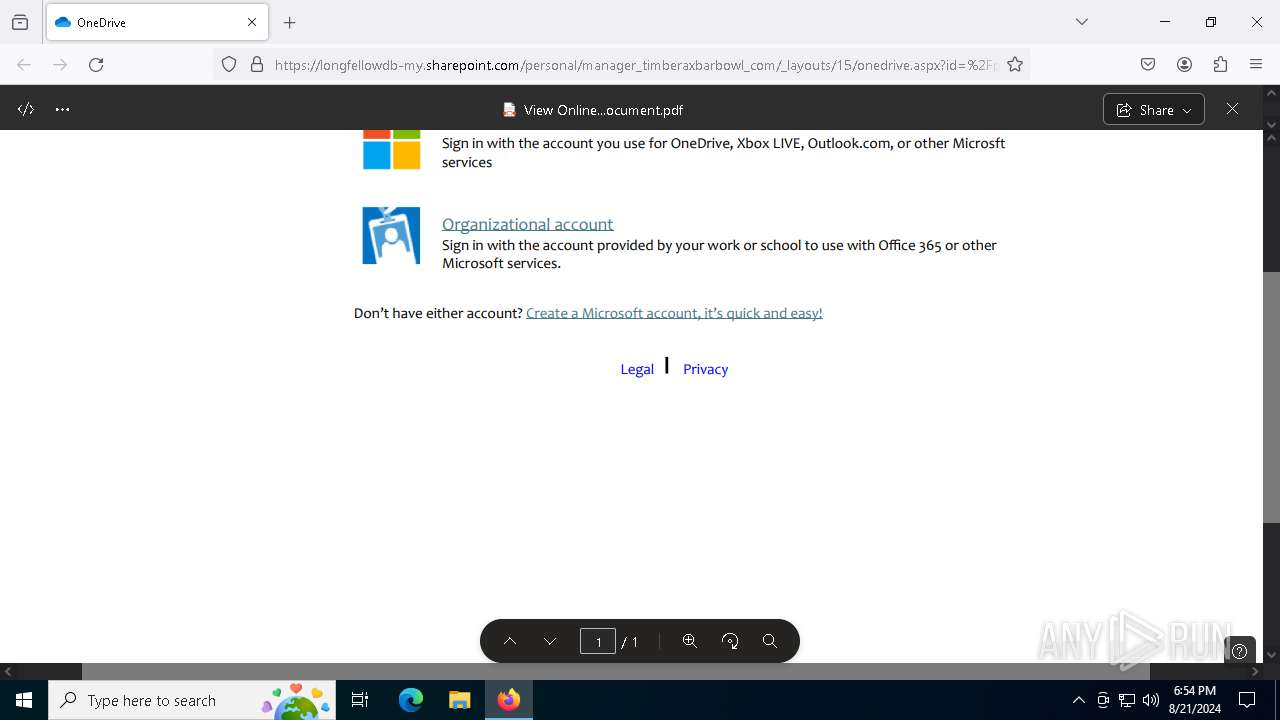Open Firefox account menu
1280x720 pixels.
pos(1184,64)
